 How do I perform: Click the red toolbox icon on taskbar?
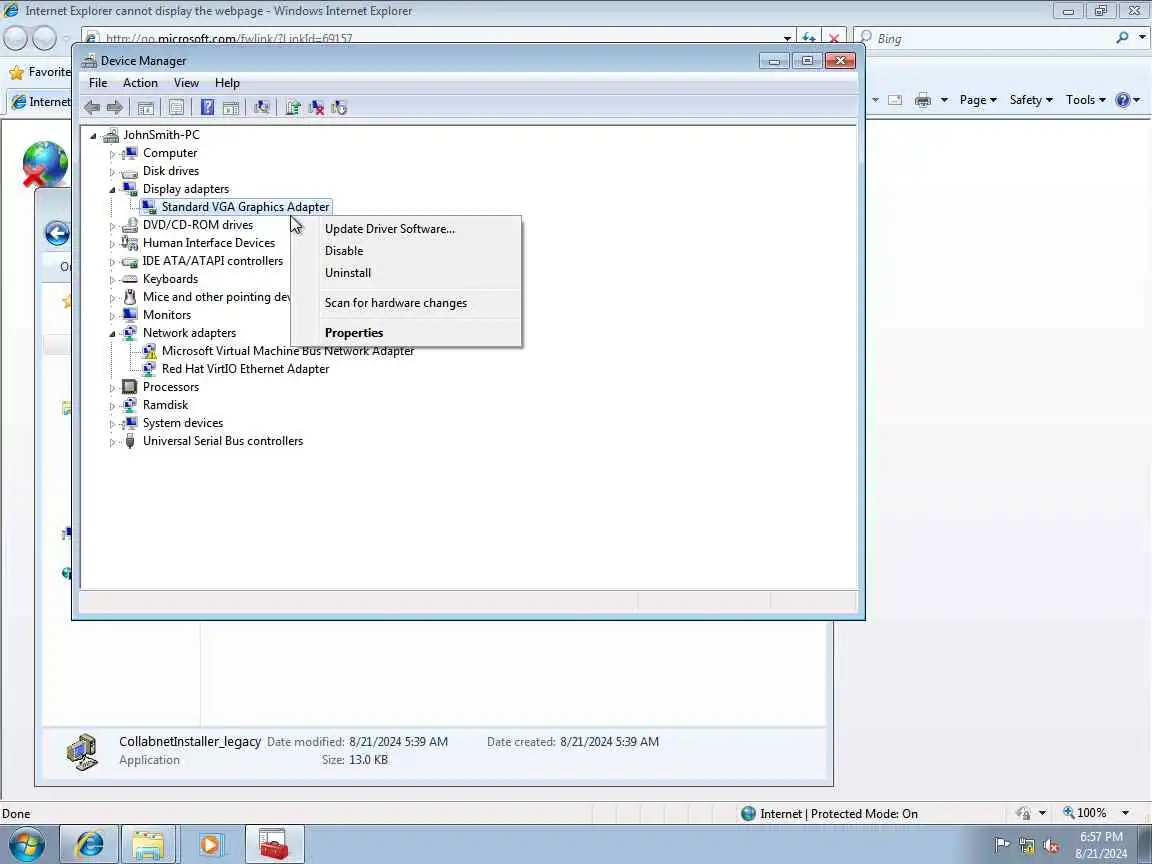[273, 844]
